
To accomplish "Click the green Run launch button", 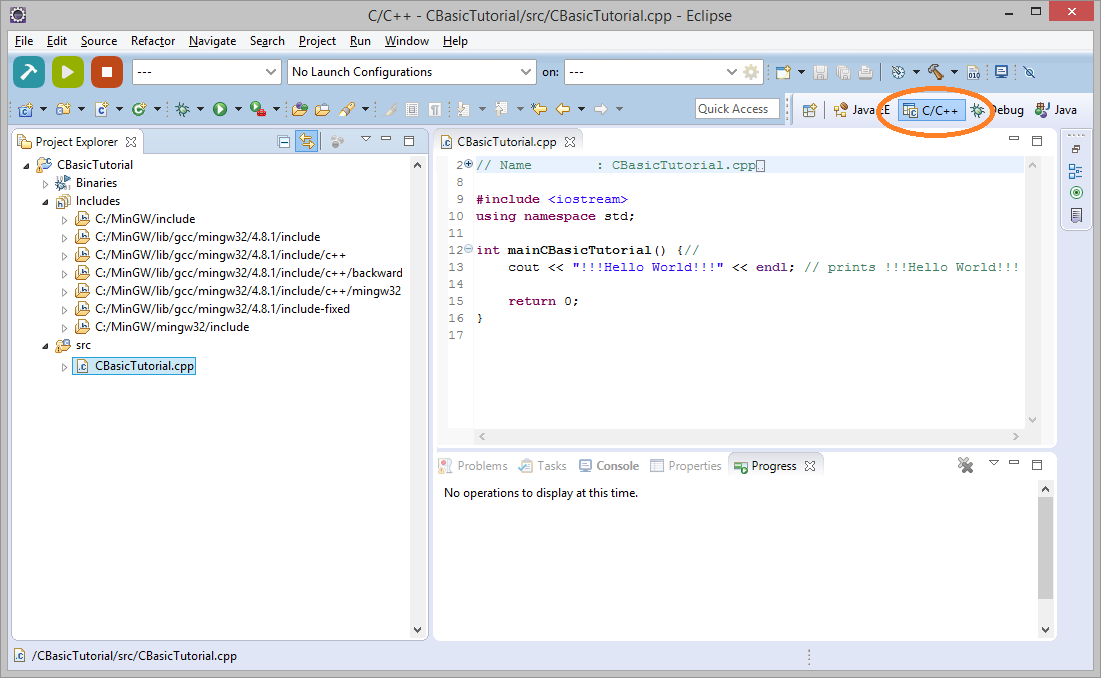I will (68, 72).
